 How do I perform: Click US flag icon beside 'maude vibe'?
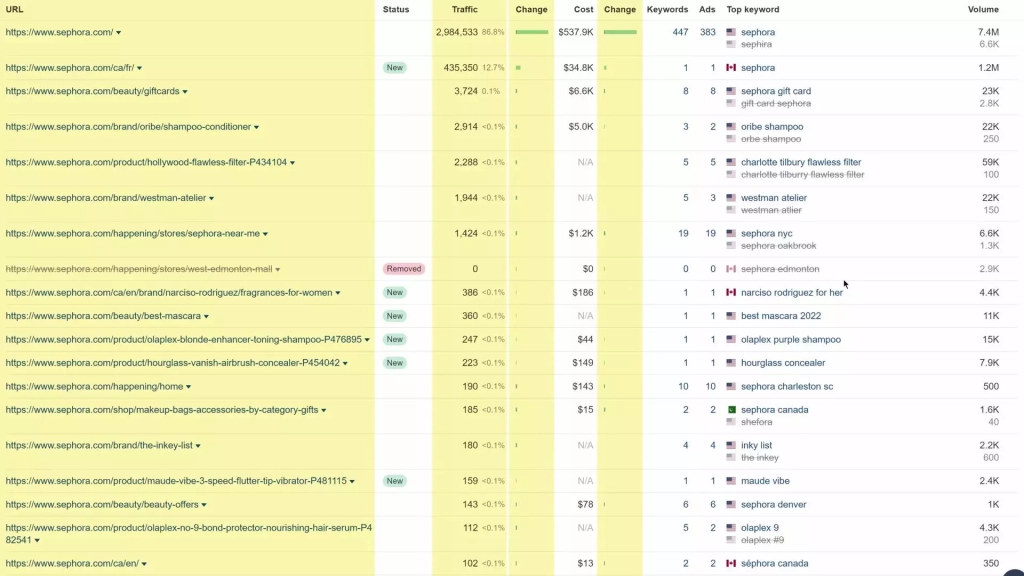(731, 481)
